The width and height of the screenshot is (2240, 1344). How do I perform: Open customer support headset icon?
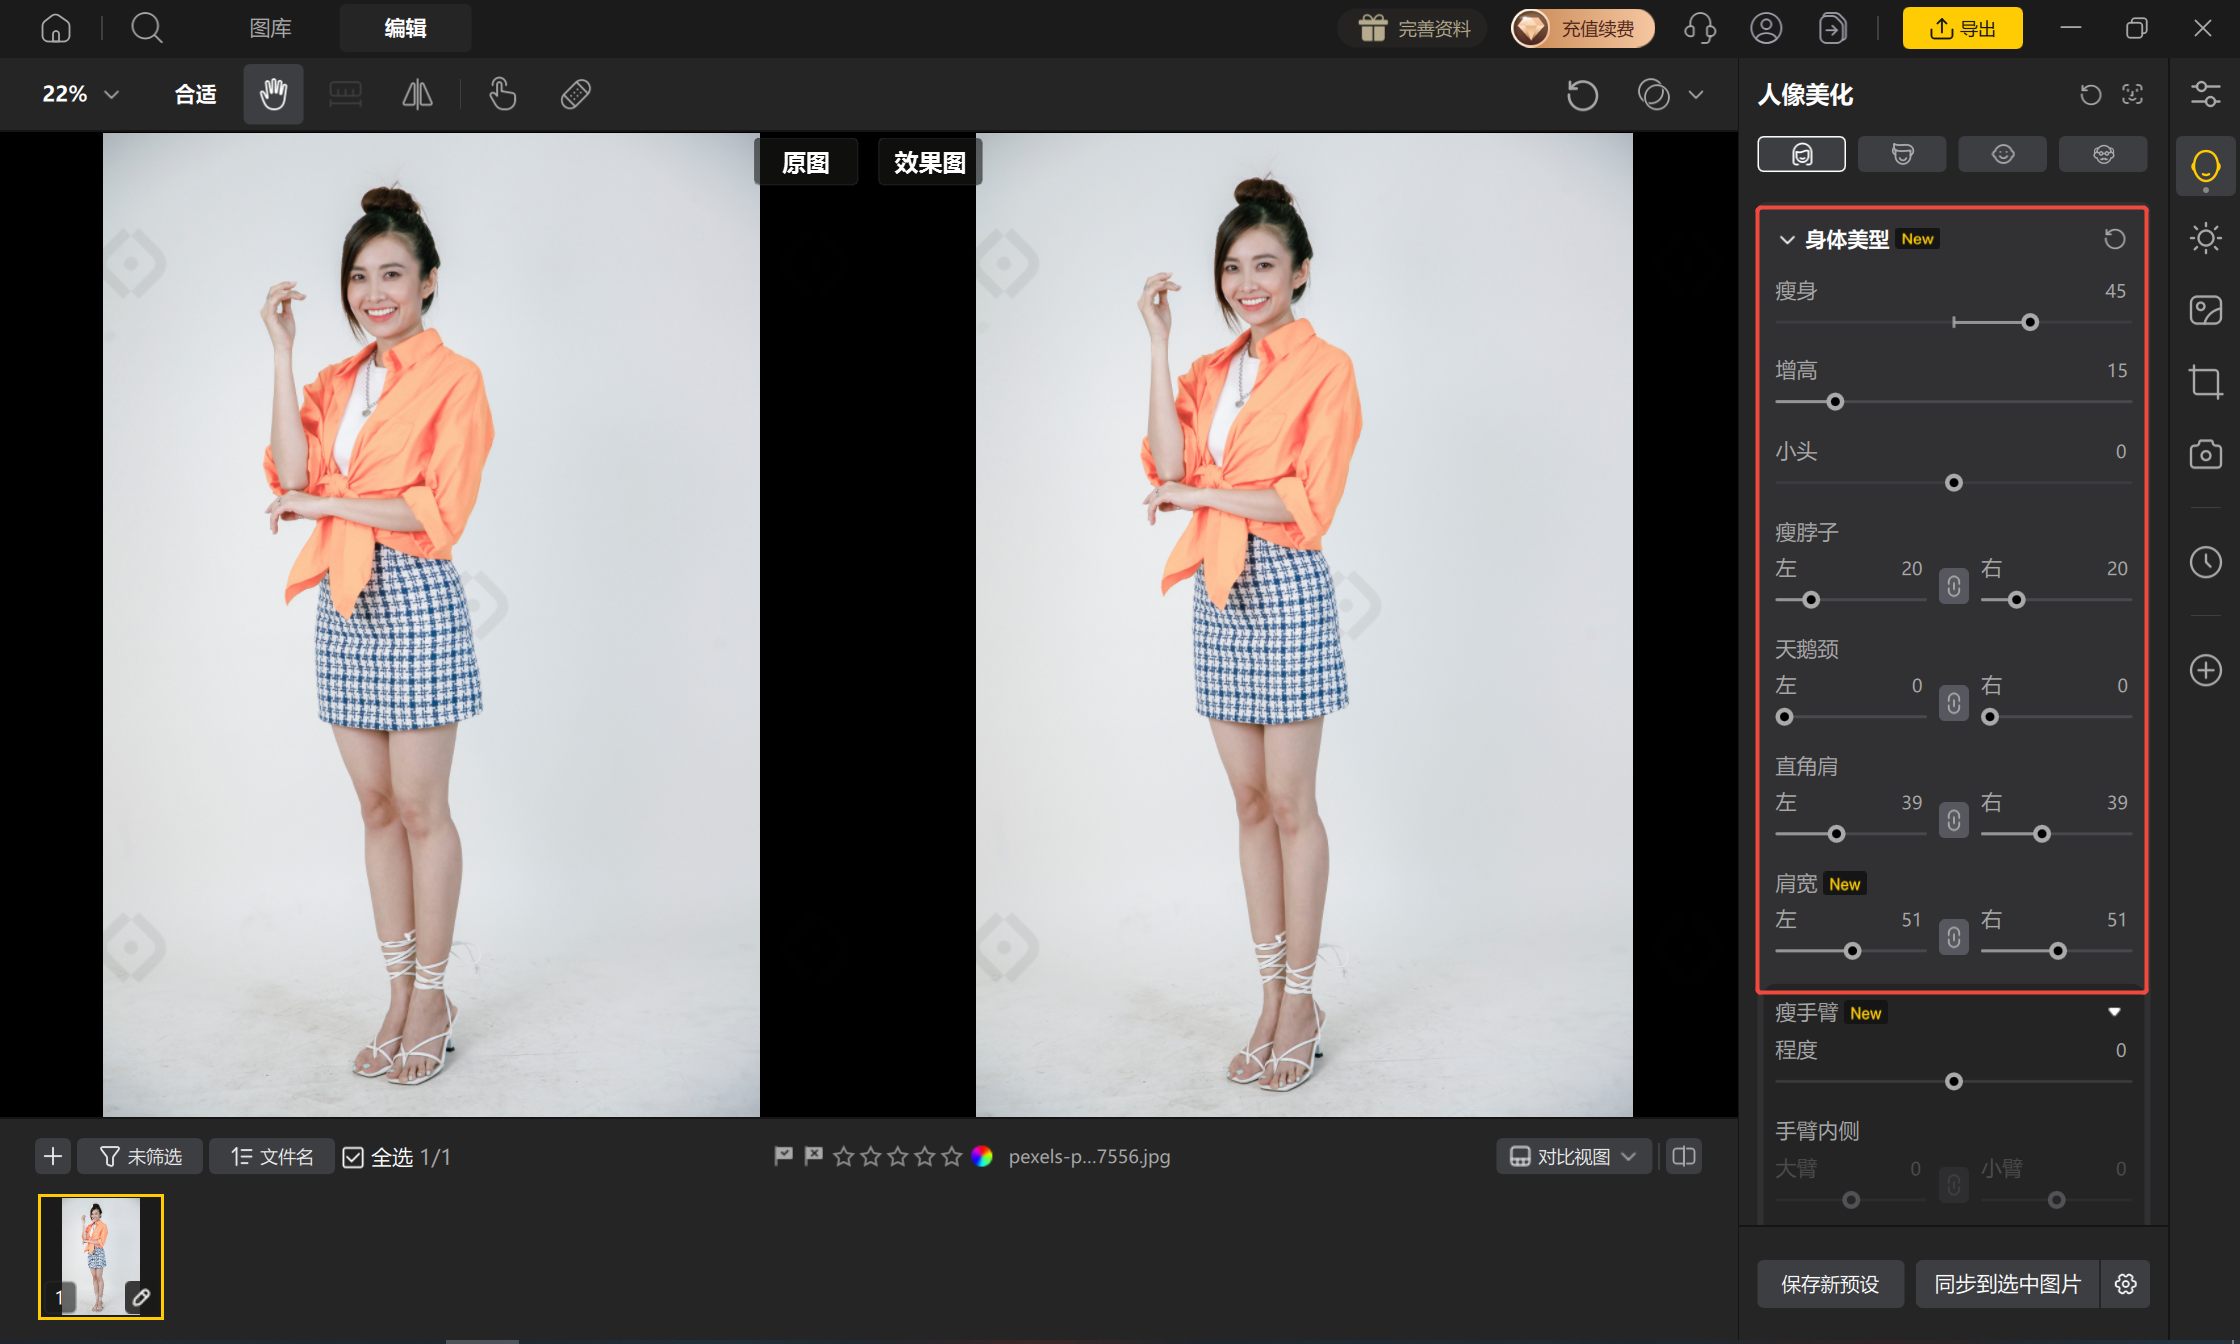click(x=1700, y=28)
